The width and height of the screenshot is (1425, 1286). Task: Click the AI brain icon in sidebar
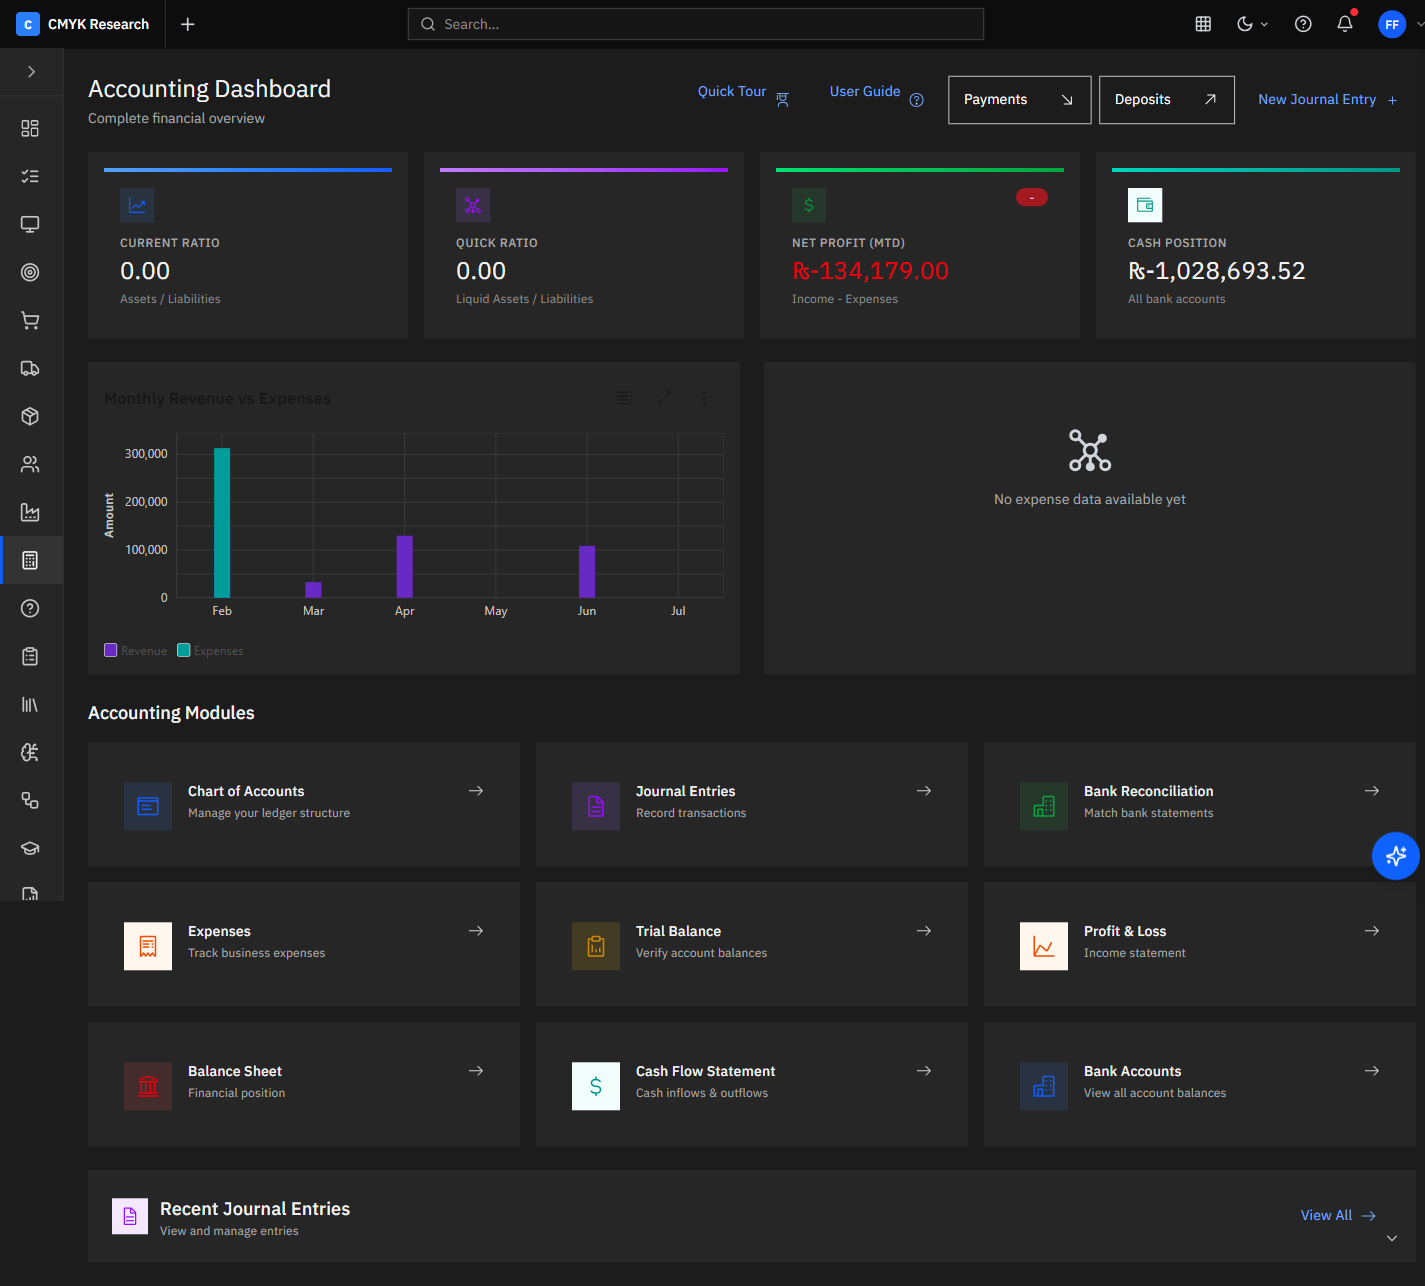pos(30,752)
